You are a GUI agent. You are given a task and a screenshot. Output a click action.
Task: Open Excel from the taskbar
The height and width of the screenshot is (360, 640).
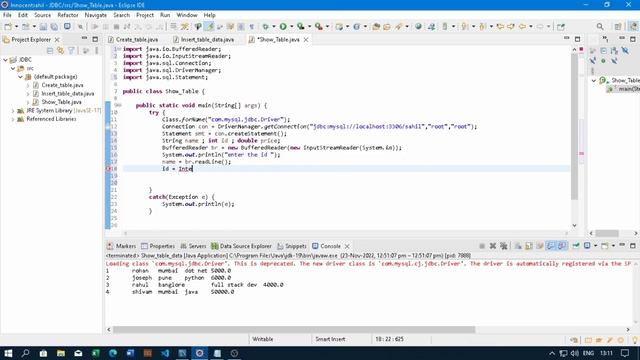click(x=96, y=353)
